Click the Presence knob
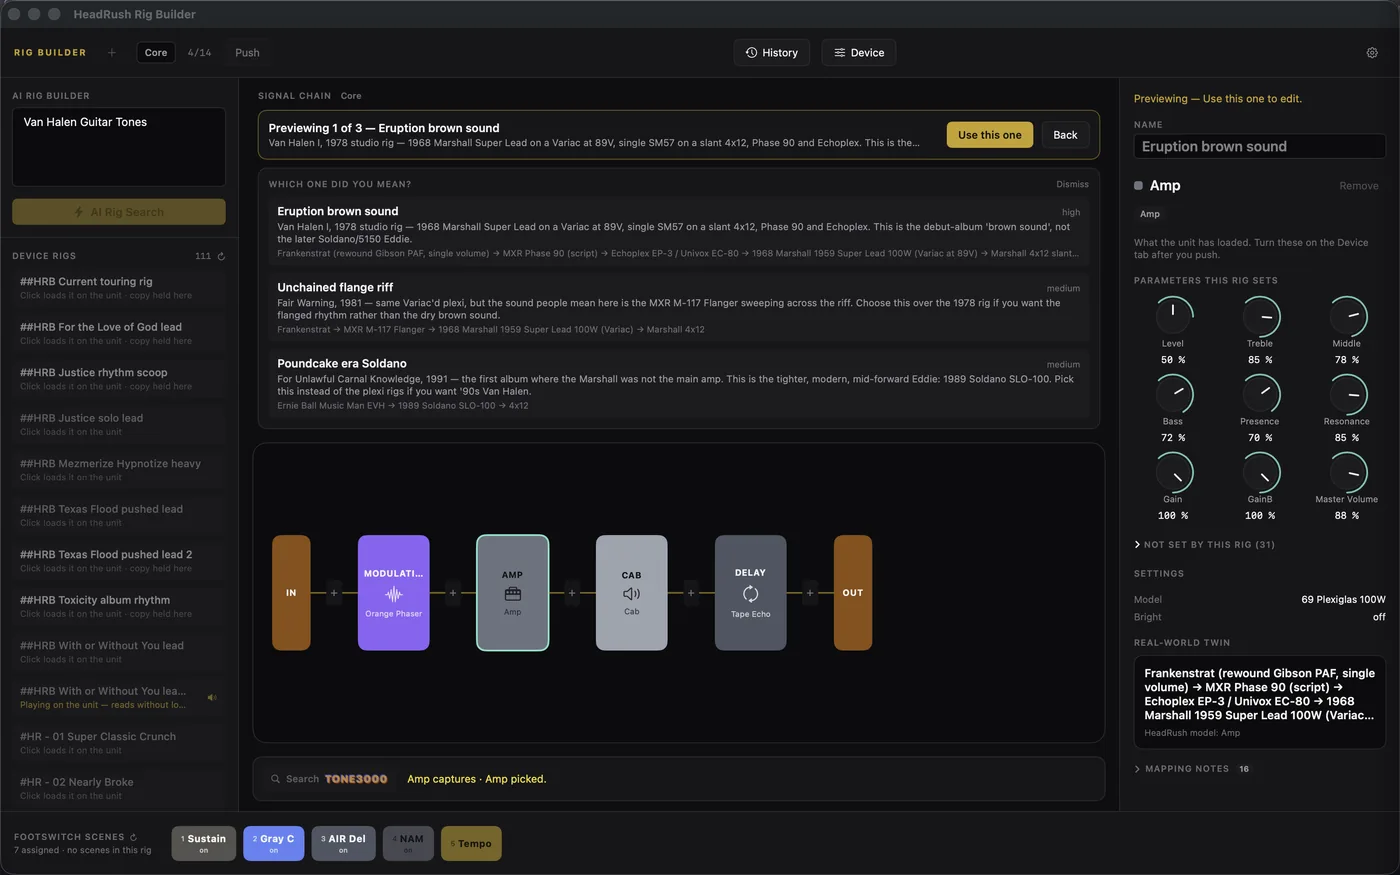This screenshot has height=875, width=1400. point(1260,394)
